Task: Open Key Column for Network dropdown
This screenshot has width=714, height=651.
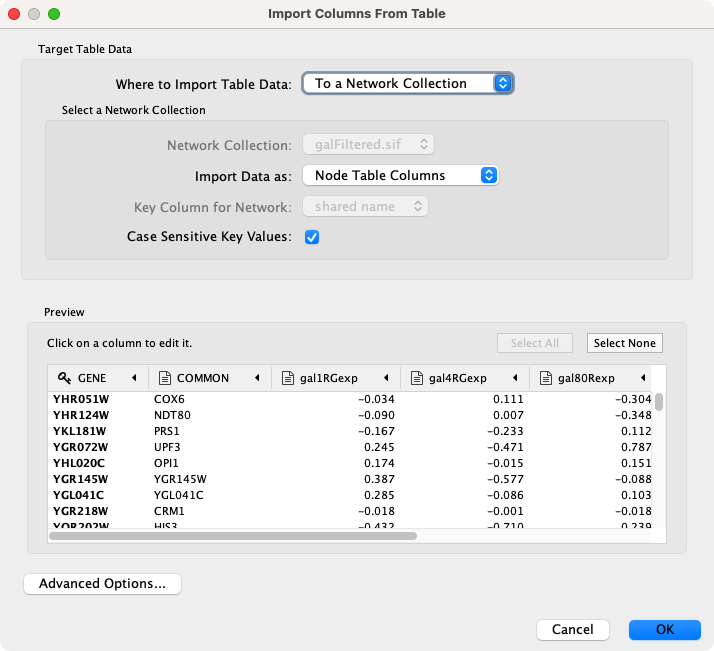Action: click(365, 207)
